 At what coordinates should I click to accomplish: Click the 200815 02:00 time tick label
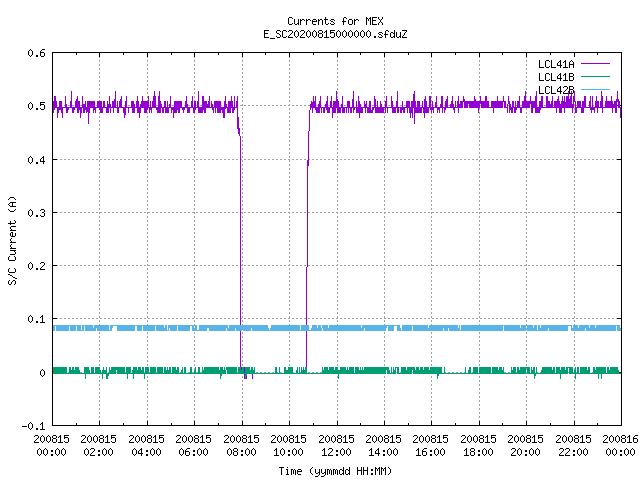click(98, 445)
